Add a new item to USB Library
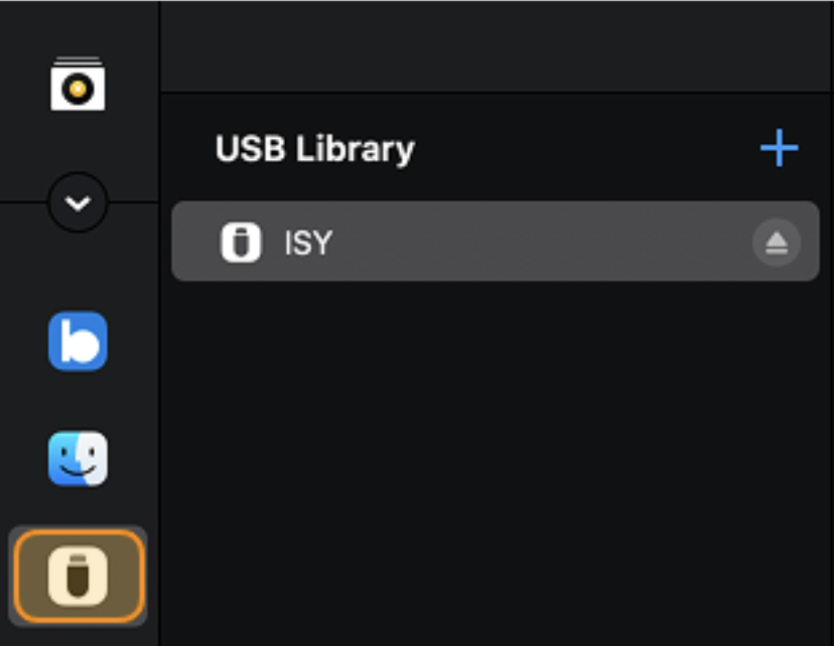834x646 pixels. pos(779,149)
